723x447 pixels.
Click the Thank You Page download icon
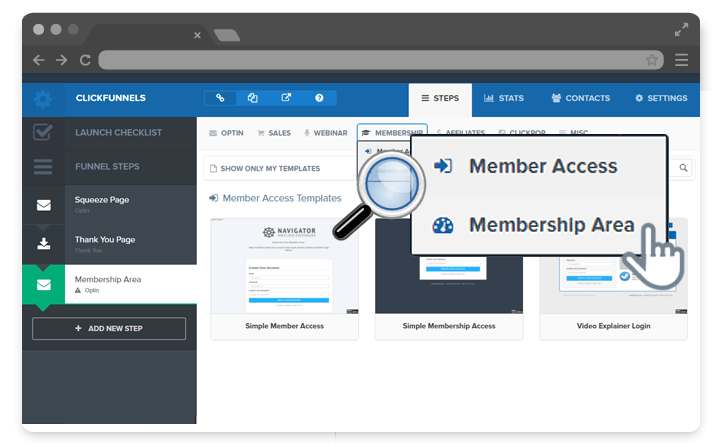click(44, 244)
